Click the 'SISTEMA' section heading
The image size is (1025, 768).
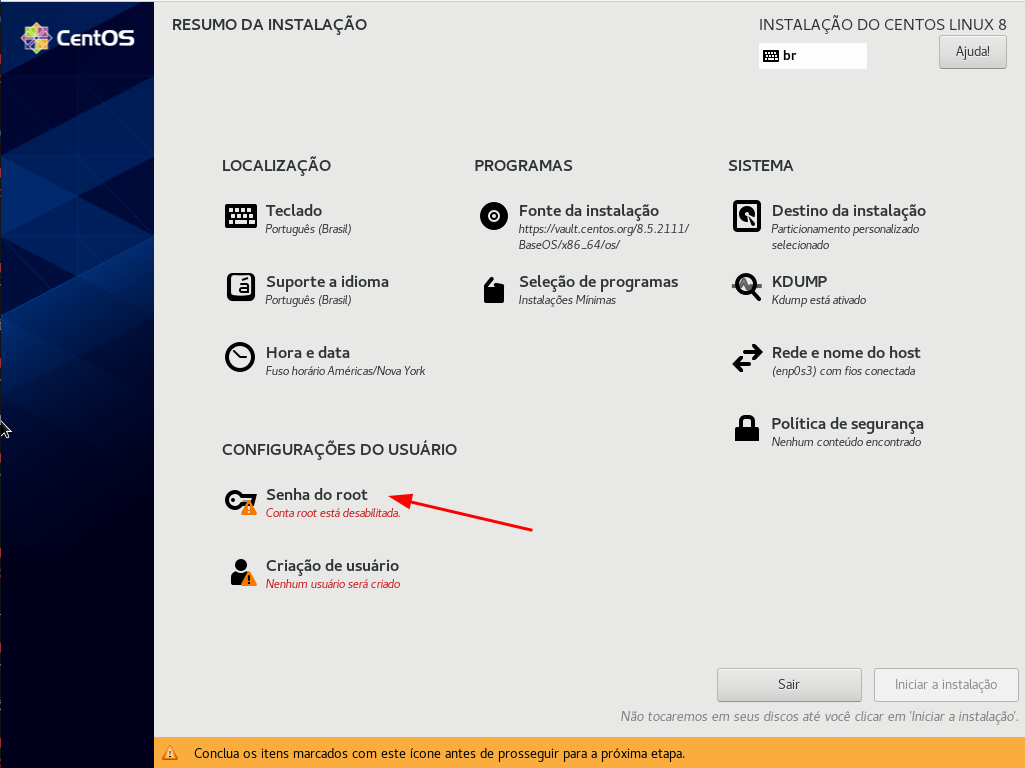click(x=760, y=166)
